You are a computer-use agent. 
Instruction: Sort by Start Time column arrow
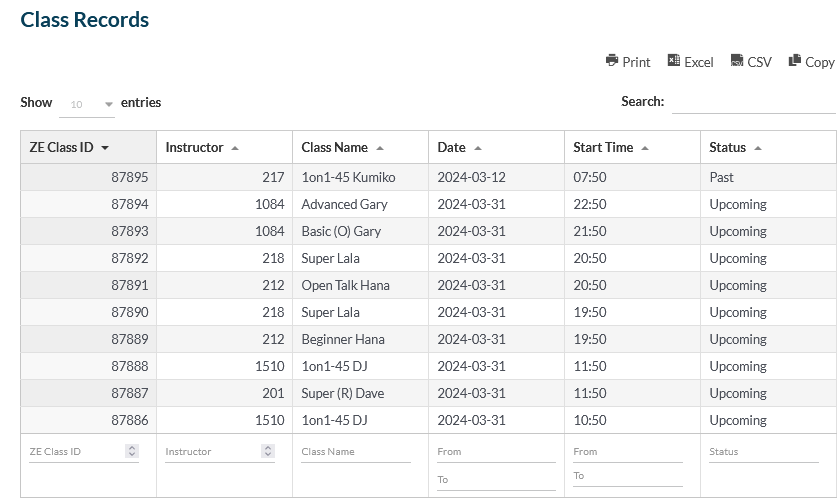(x=645, y=148)
